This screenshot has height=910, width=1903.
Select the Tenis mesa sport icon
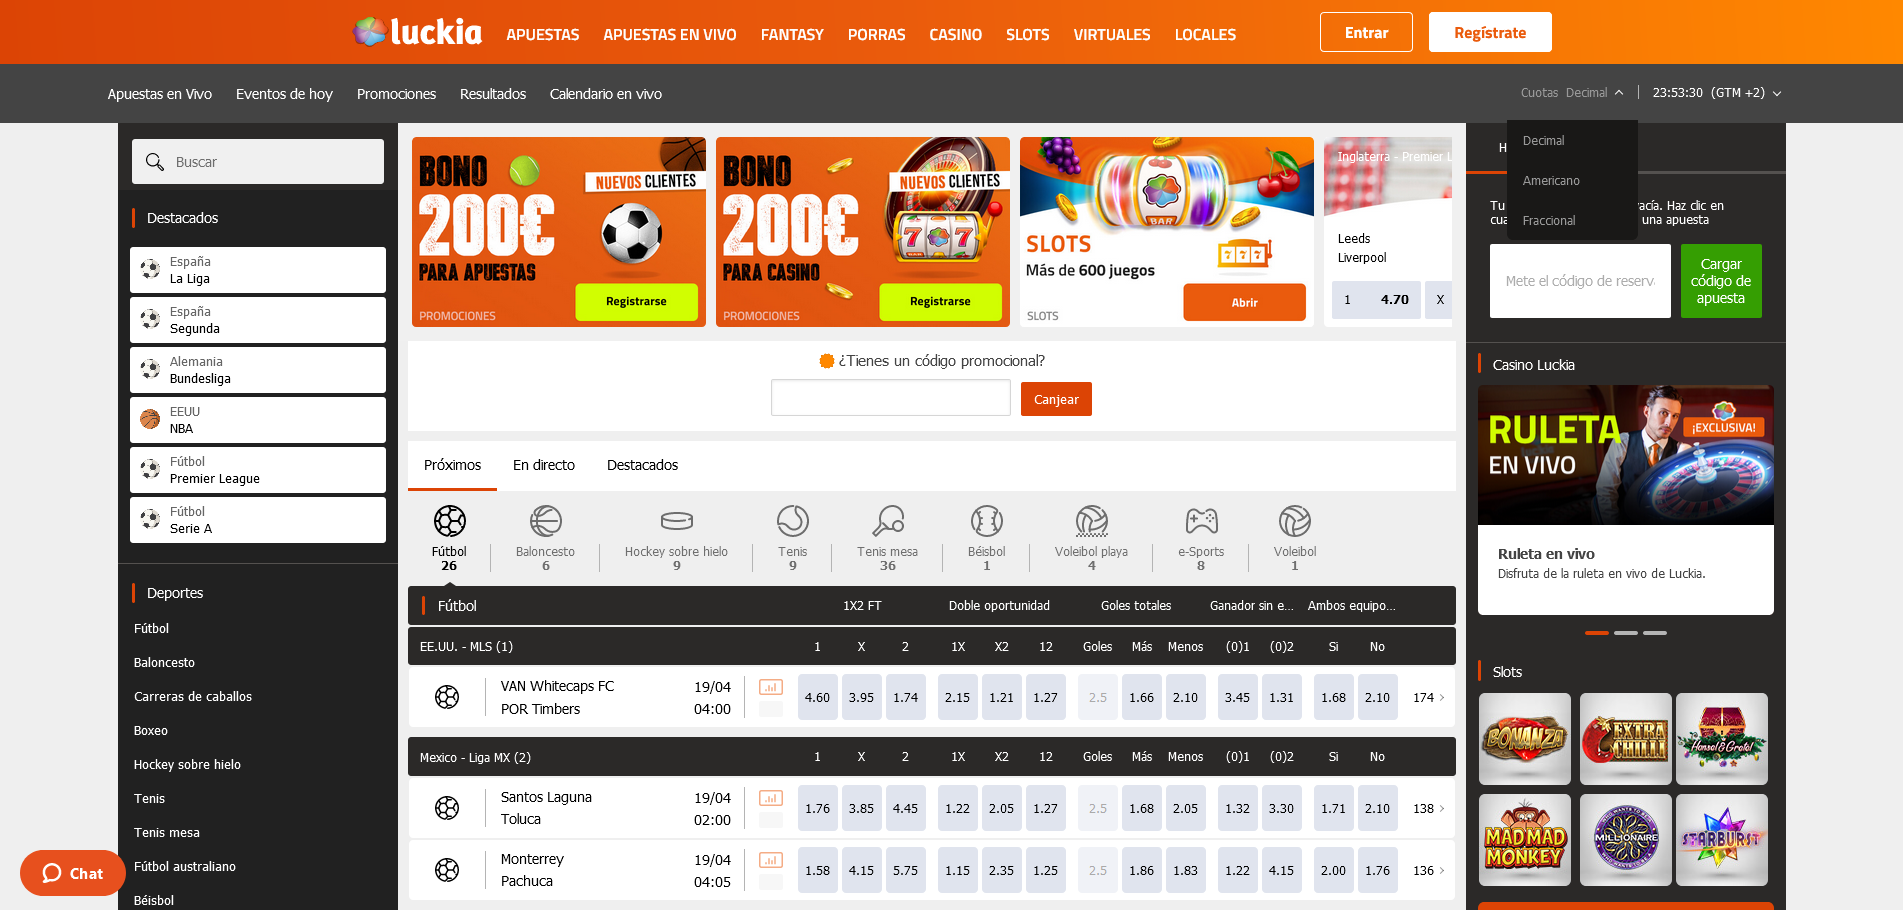[887, 521]
